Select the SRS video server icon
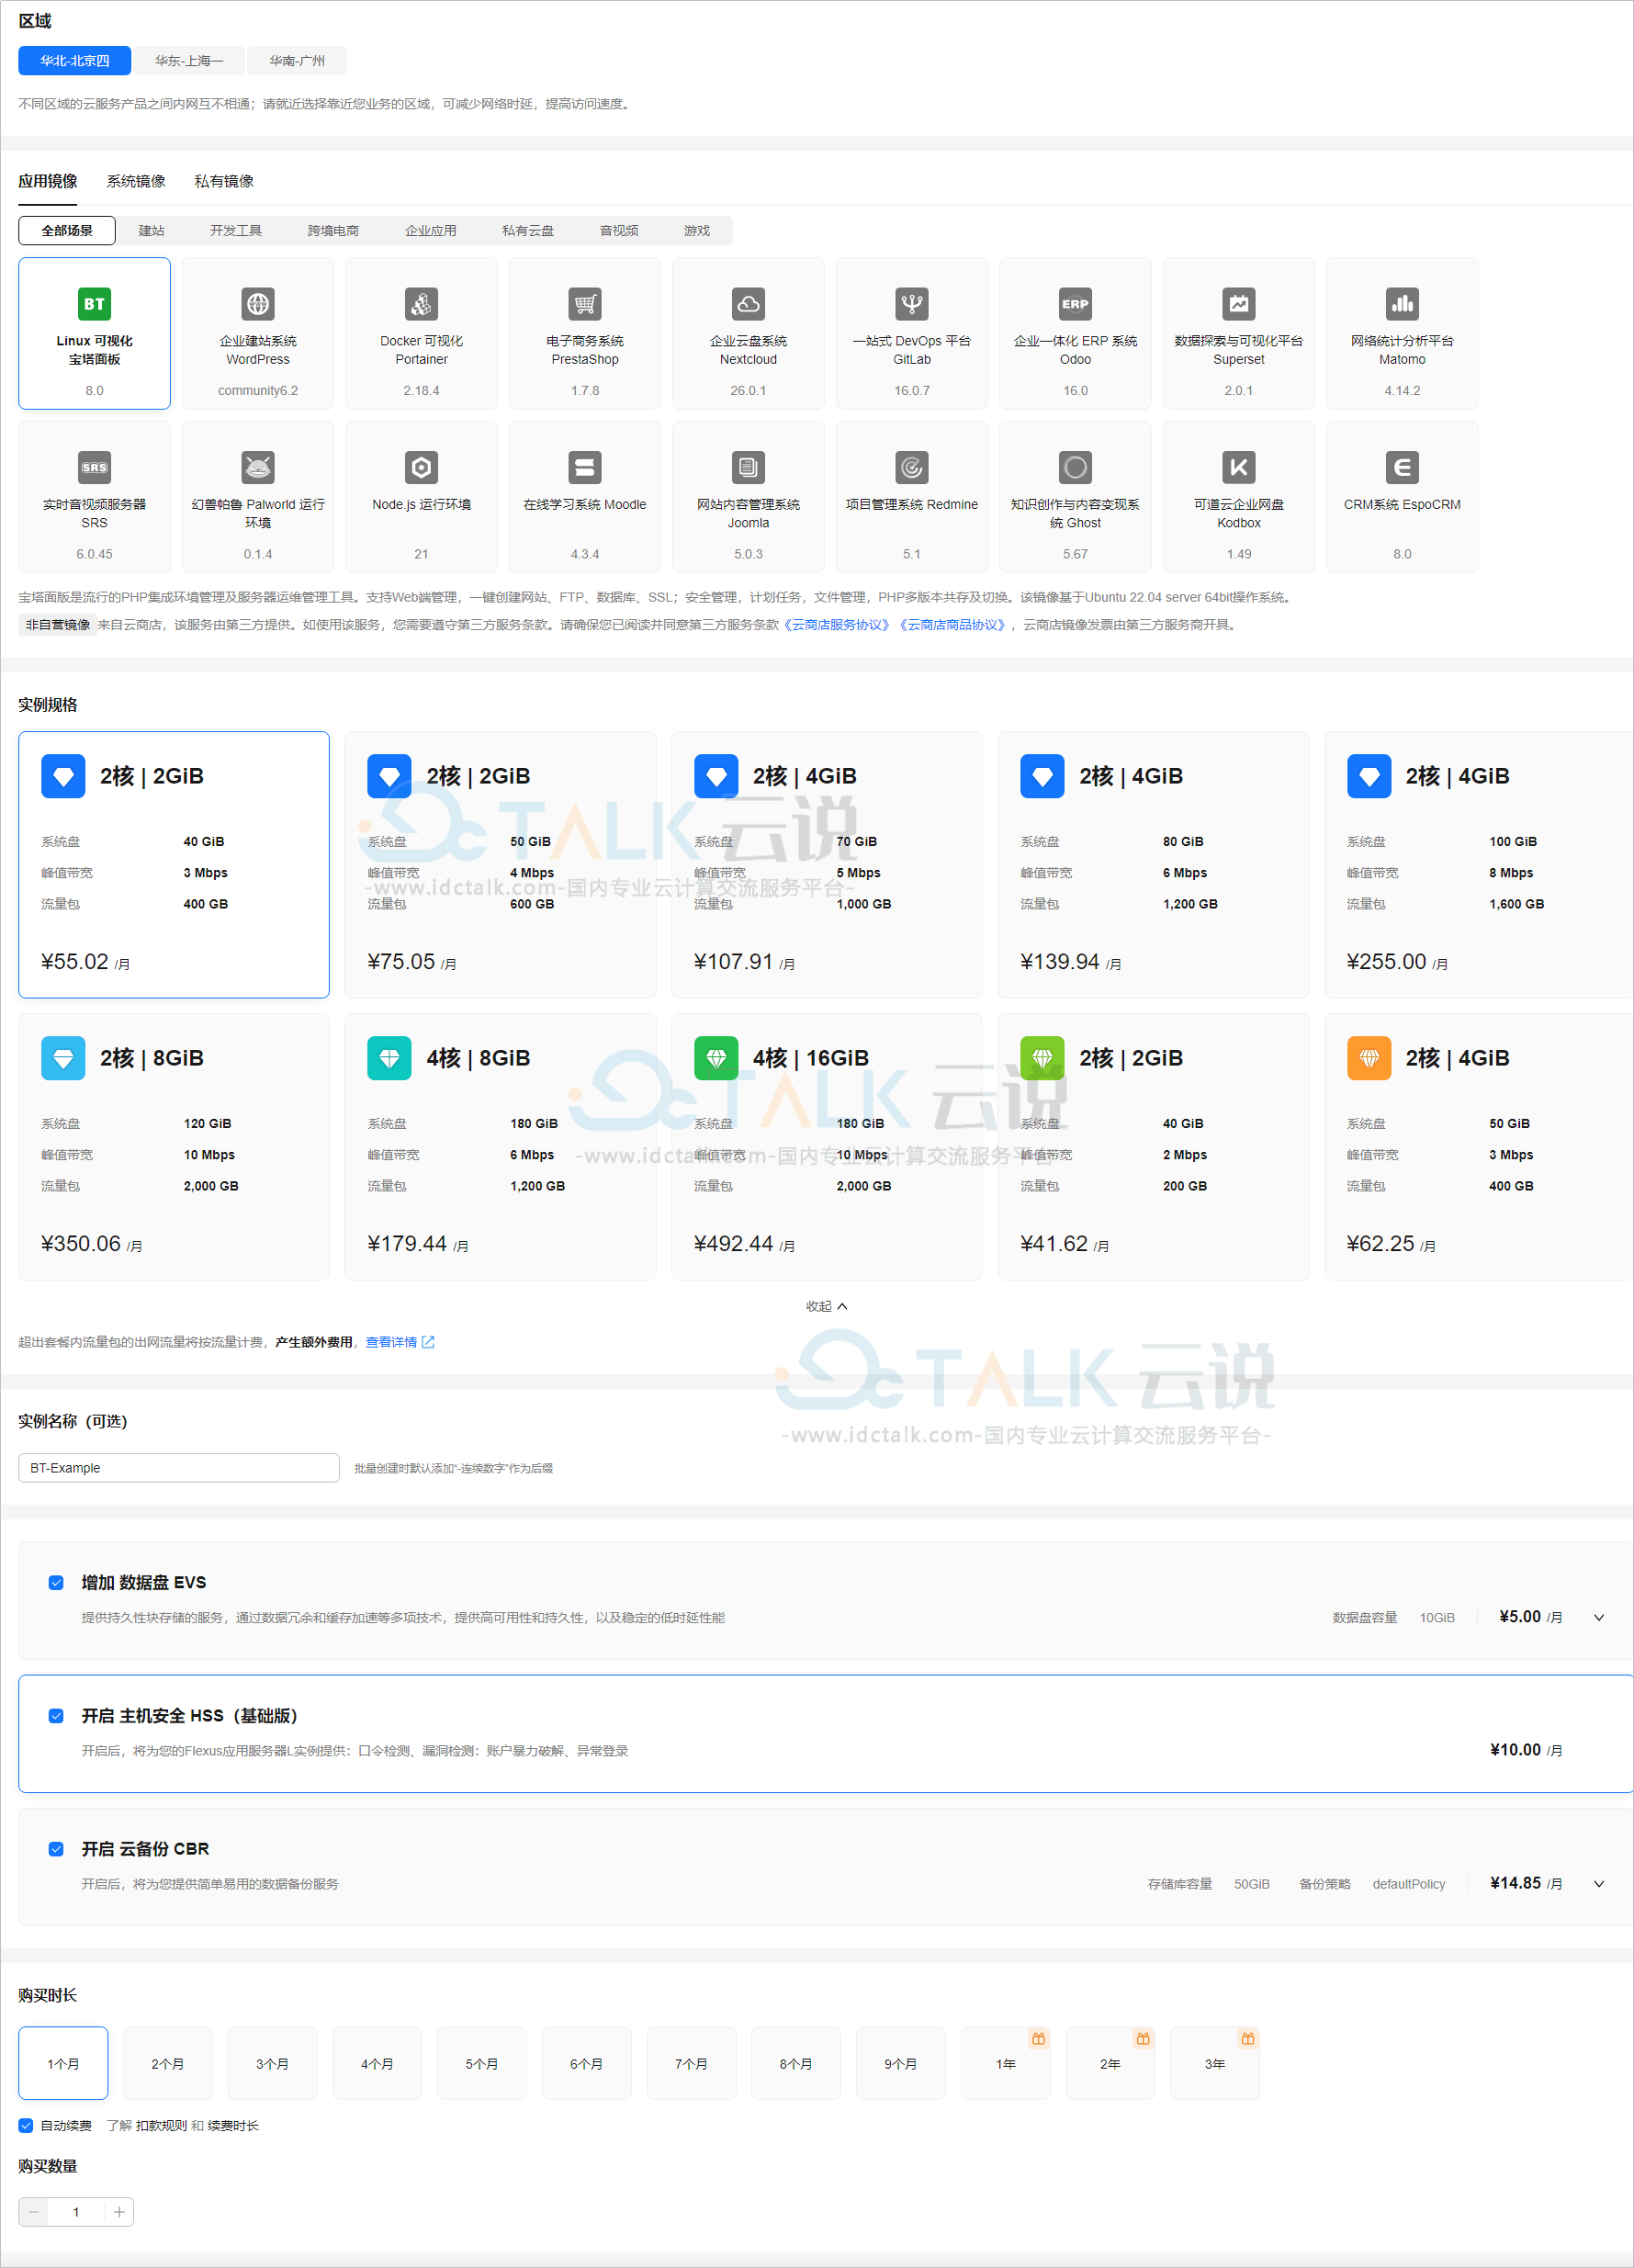Viewport: 1634px width, 2268px height. 94,467
